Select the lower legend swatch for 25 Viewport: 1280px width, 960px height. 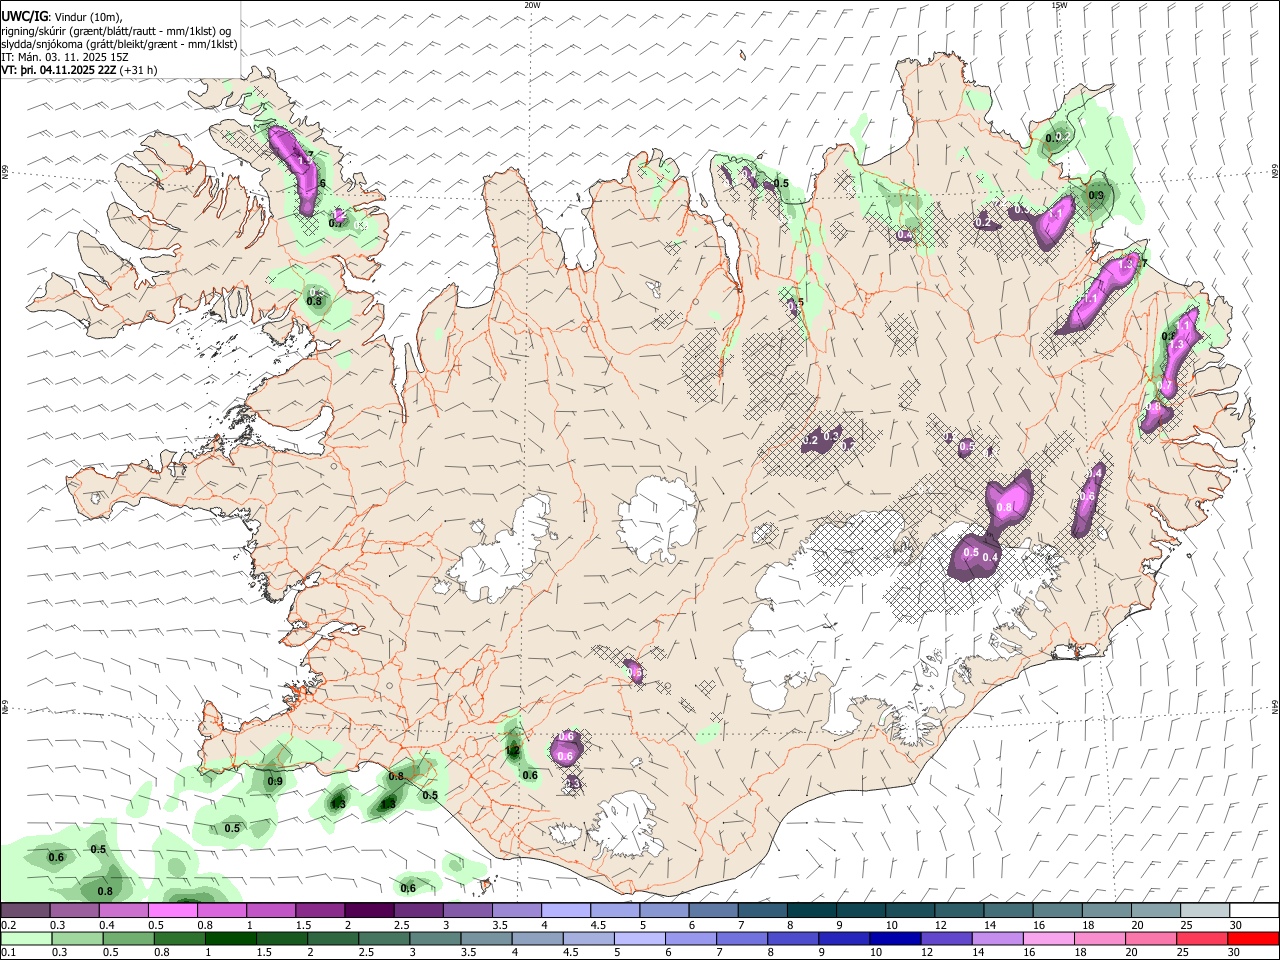coord(1202,938)
